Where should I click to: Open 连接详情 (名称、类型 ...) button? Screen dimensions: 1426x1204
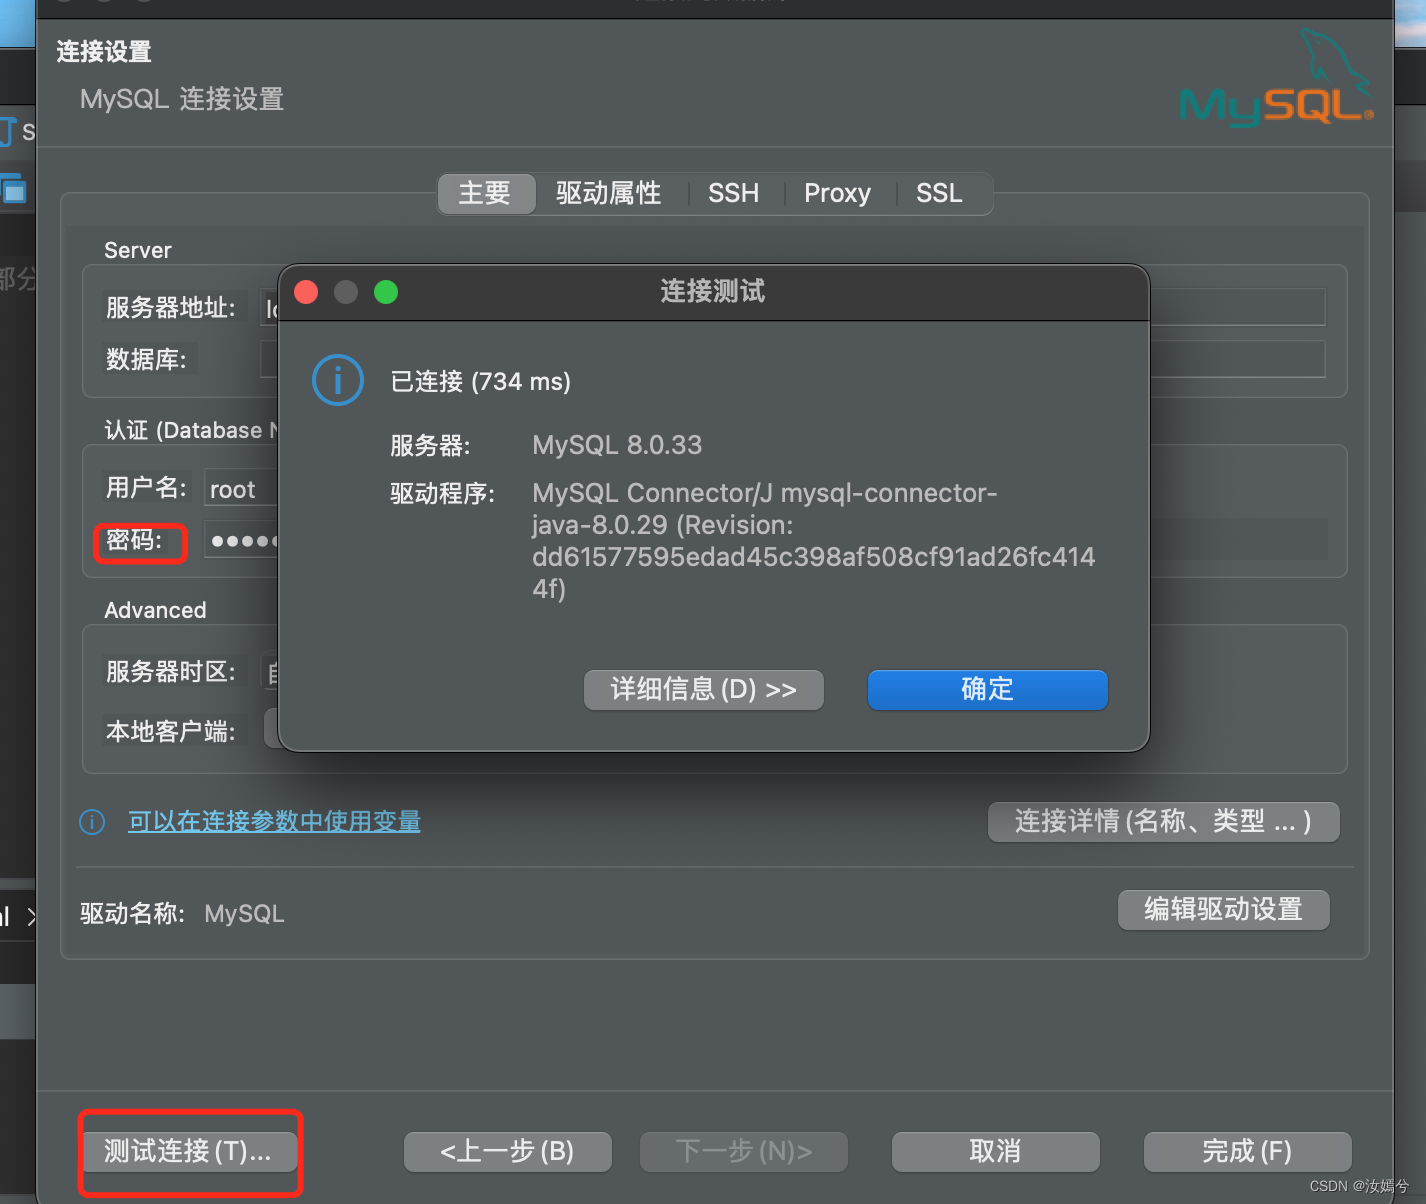[x=1164, y=822]
